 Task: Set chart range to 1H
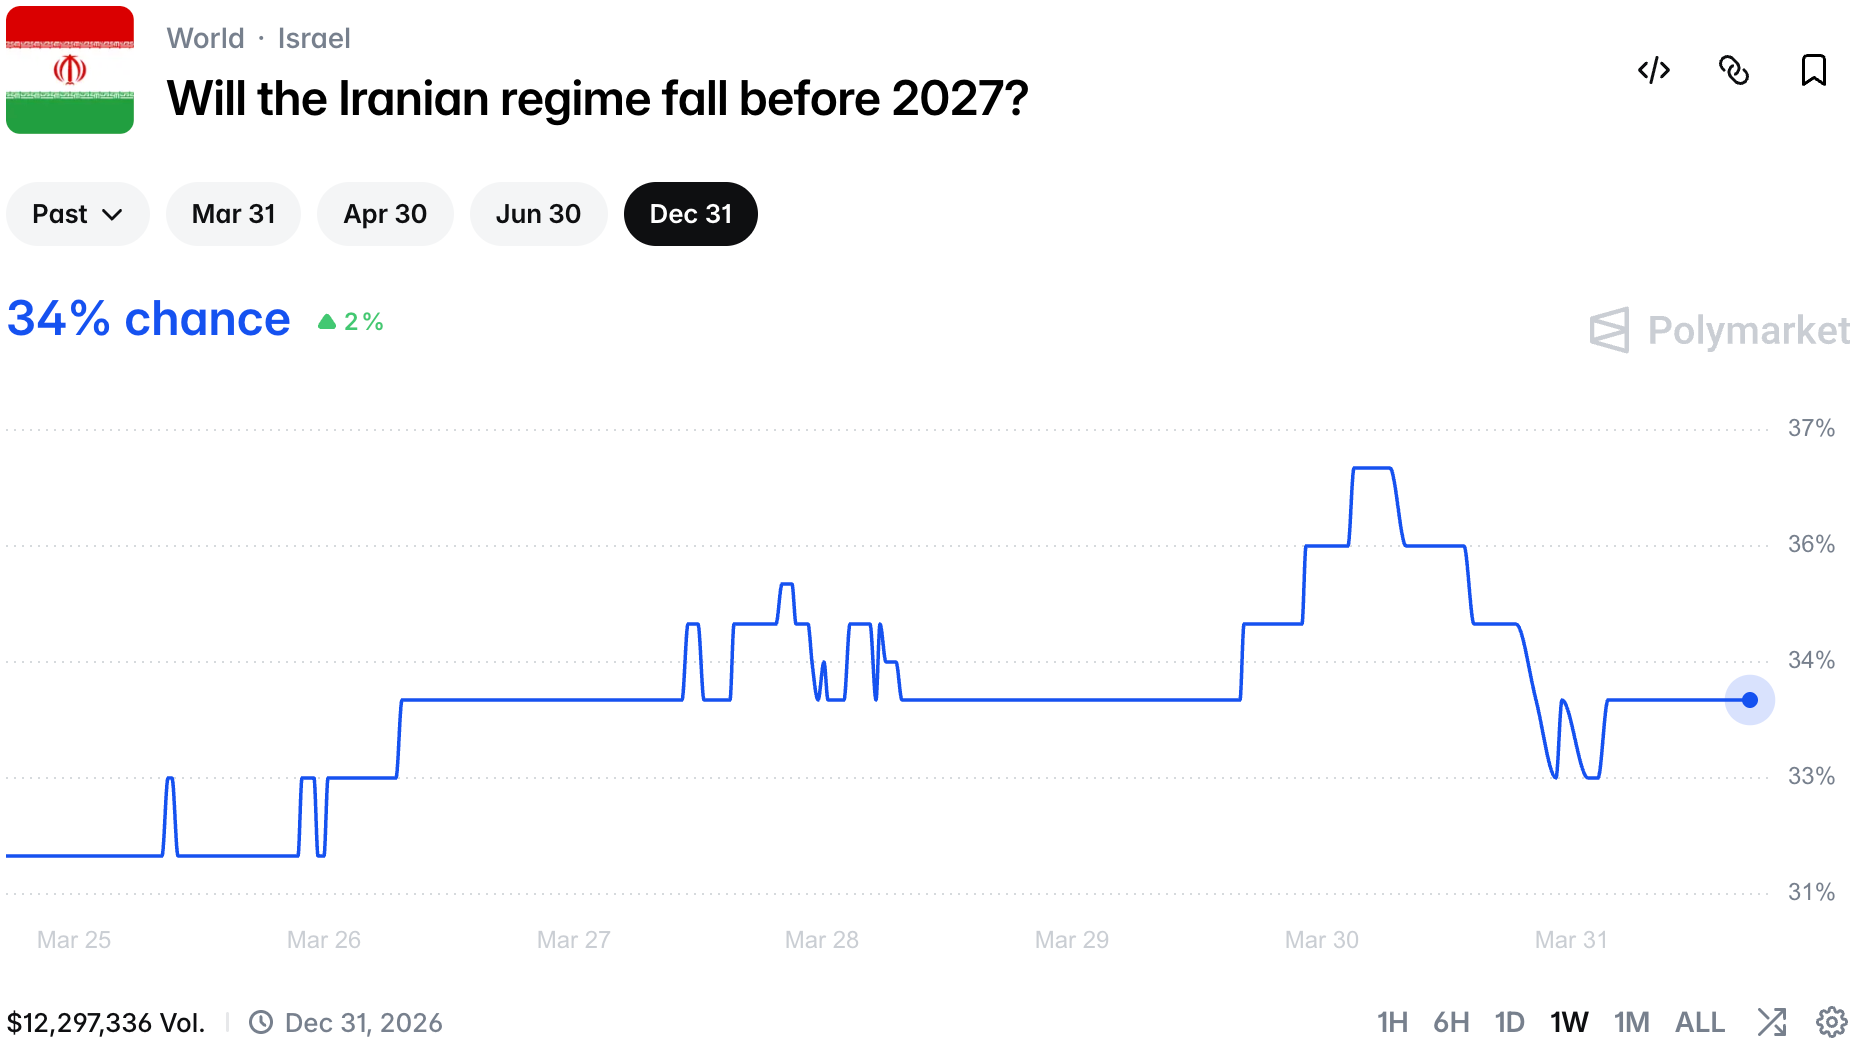[1392, 1022]
